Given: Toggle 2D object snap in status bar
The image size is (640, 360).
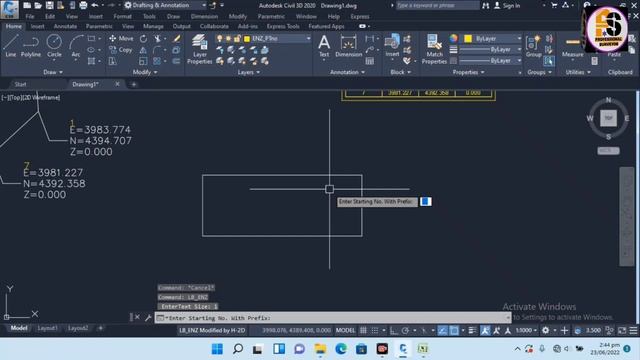Looking at the screenshot, I should [x=454, y=330].
